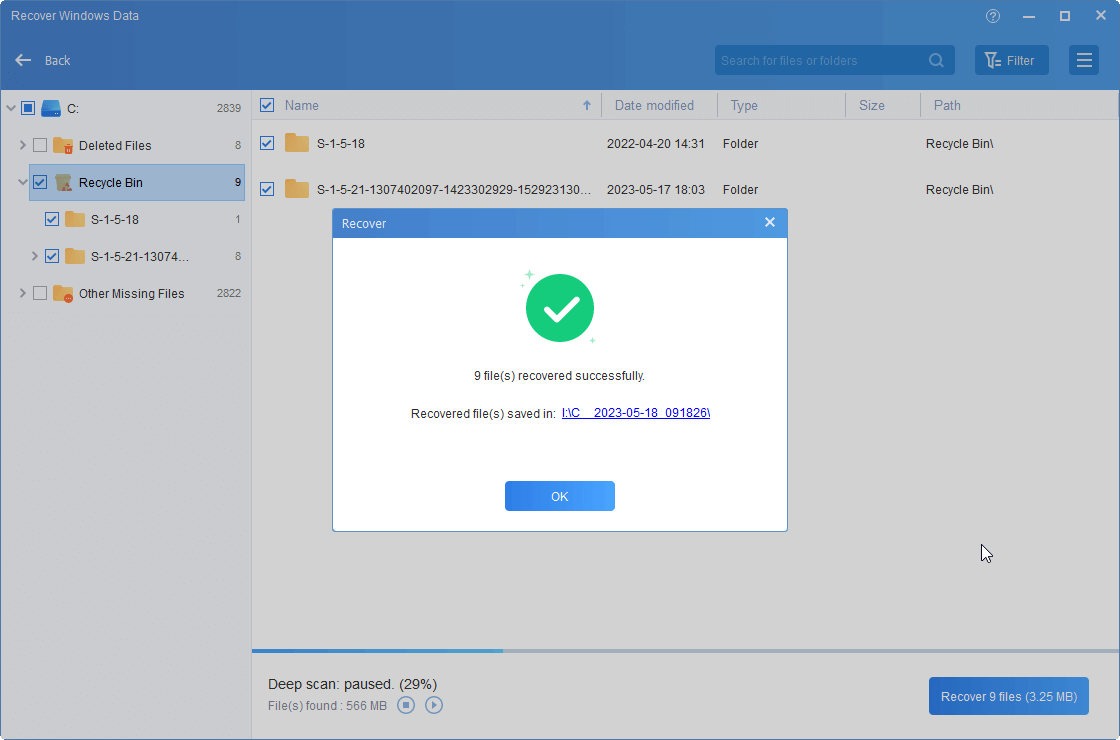Screen dimensions: 1120x740
Task: Toggle the C: drive checkbox
Action: (x=28, y=108)
